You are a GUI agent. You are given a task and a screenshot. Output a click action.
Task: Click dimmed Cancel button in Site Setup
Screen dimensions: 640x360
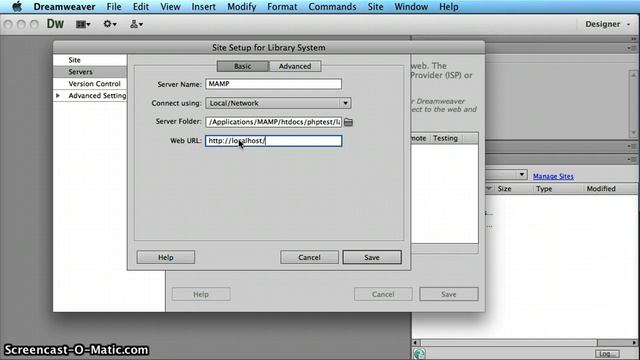[383, 294]
